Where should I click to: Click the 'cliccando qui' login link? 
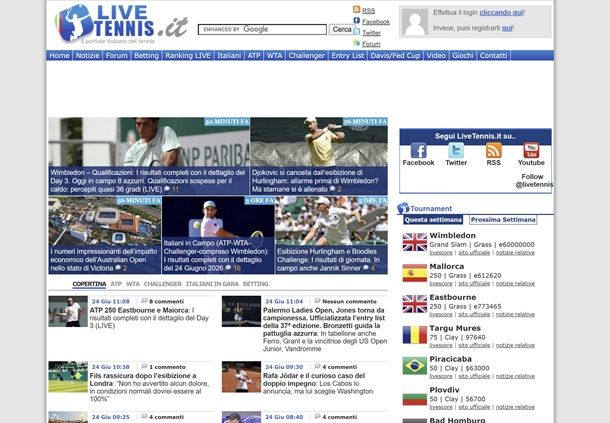501,12
